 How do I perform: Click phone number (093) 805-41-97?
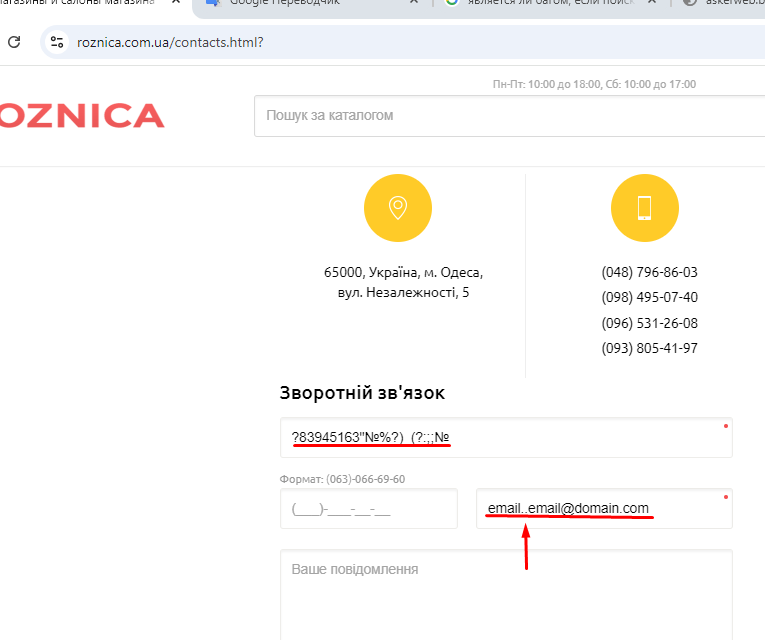coord(649,348)
